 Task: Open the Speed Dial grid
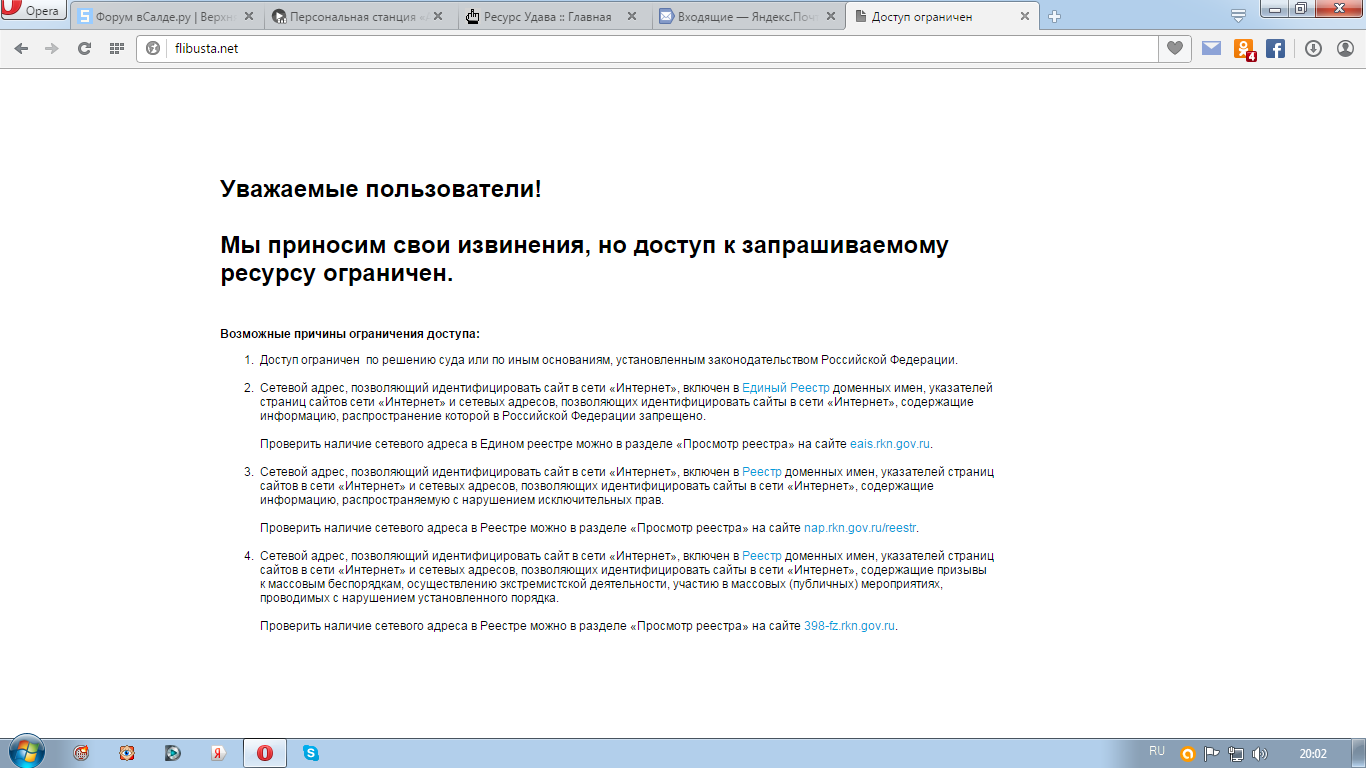(x=116, y=48)
